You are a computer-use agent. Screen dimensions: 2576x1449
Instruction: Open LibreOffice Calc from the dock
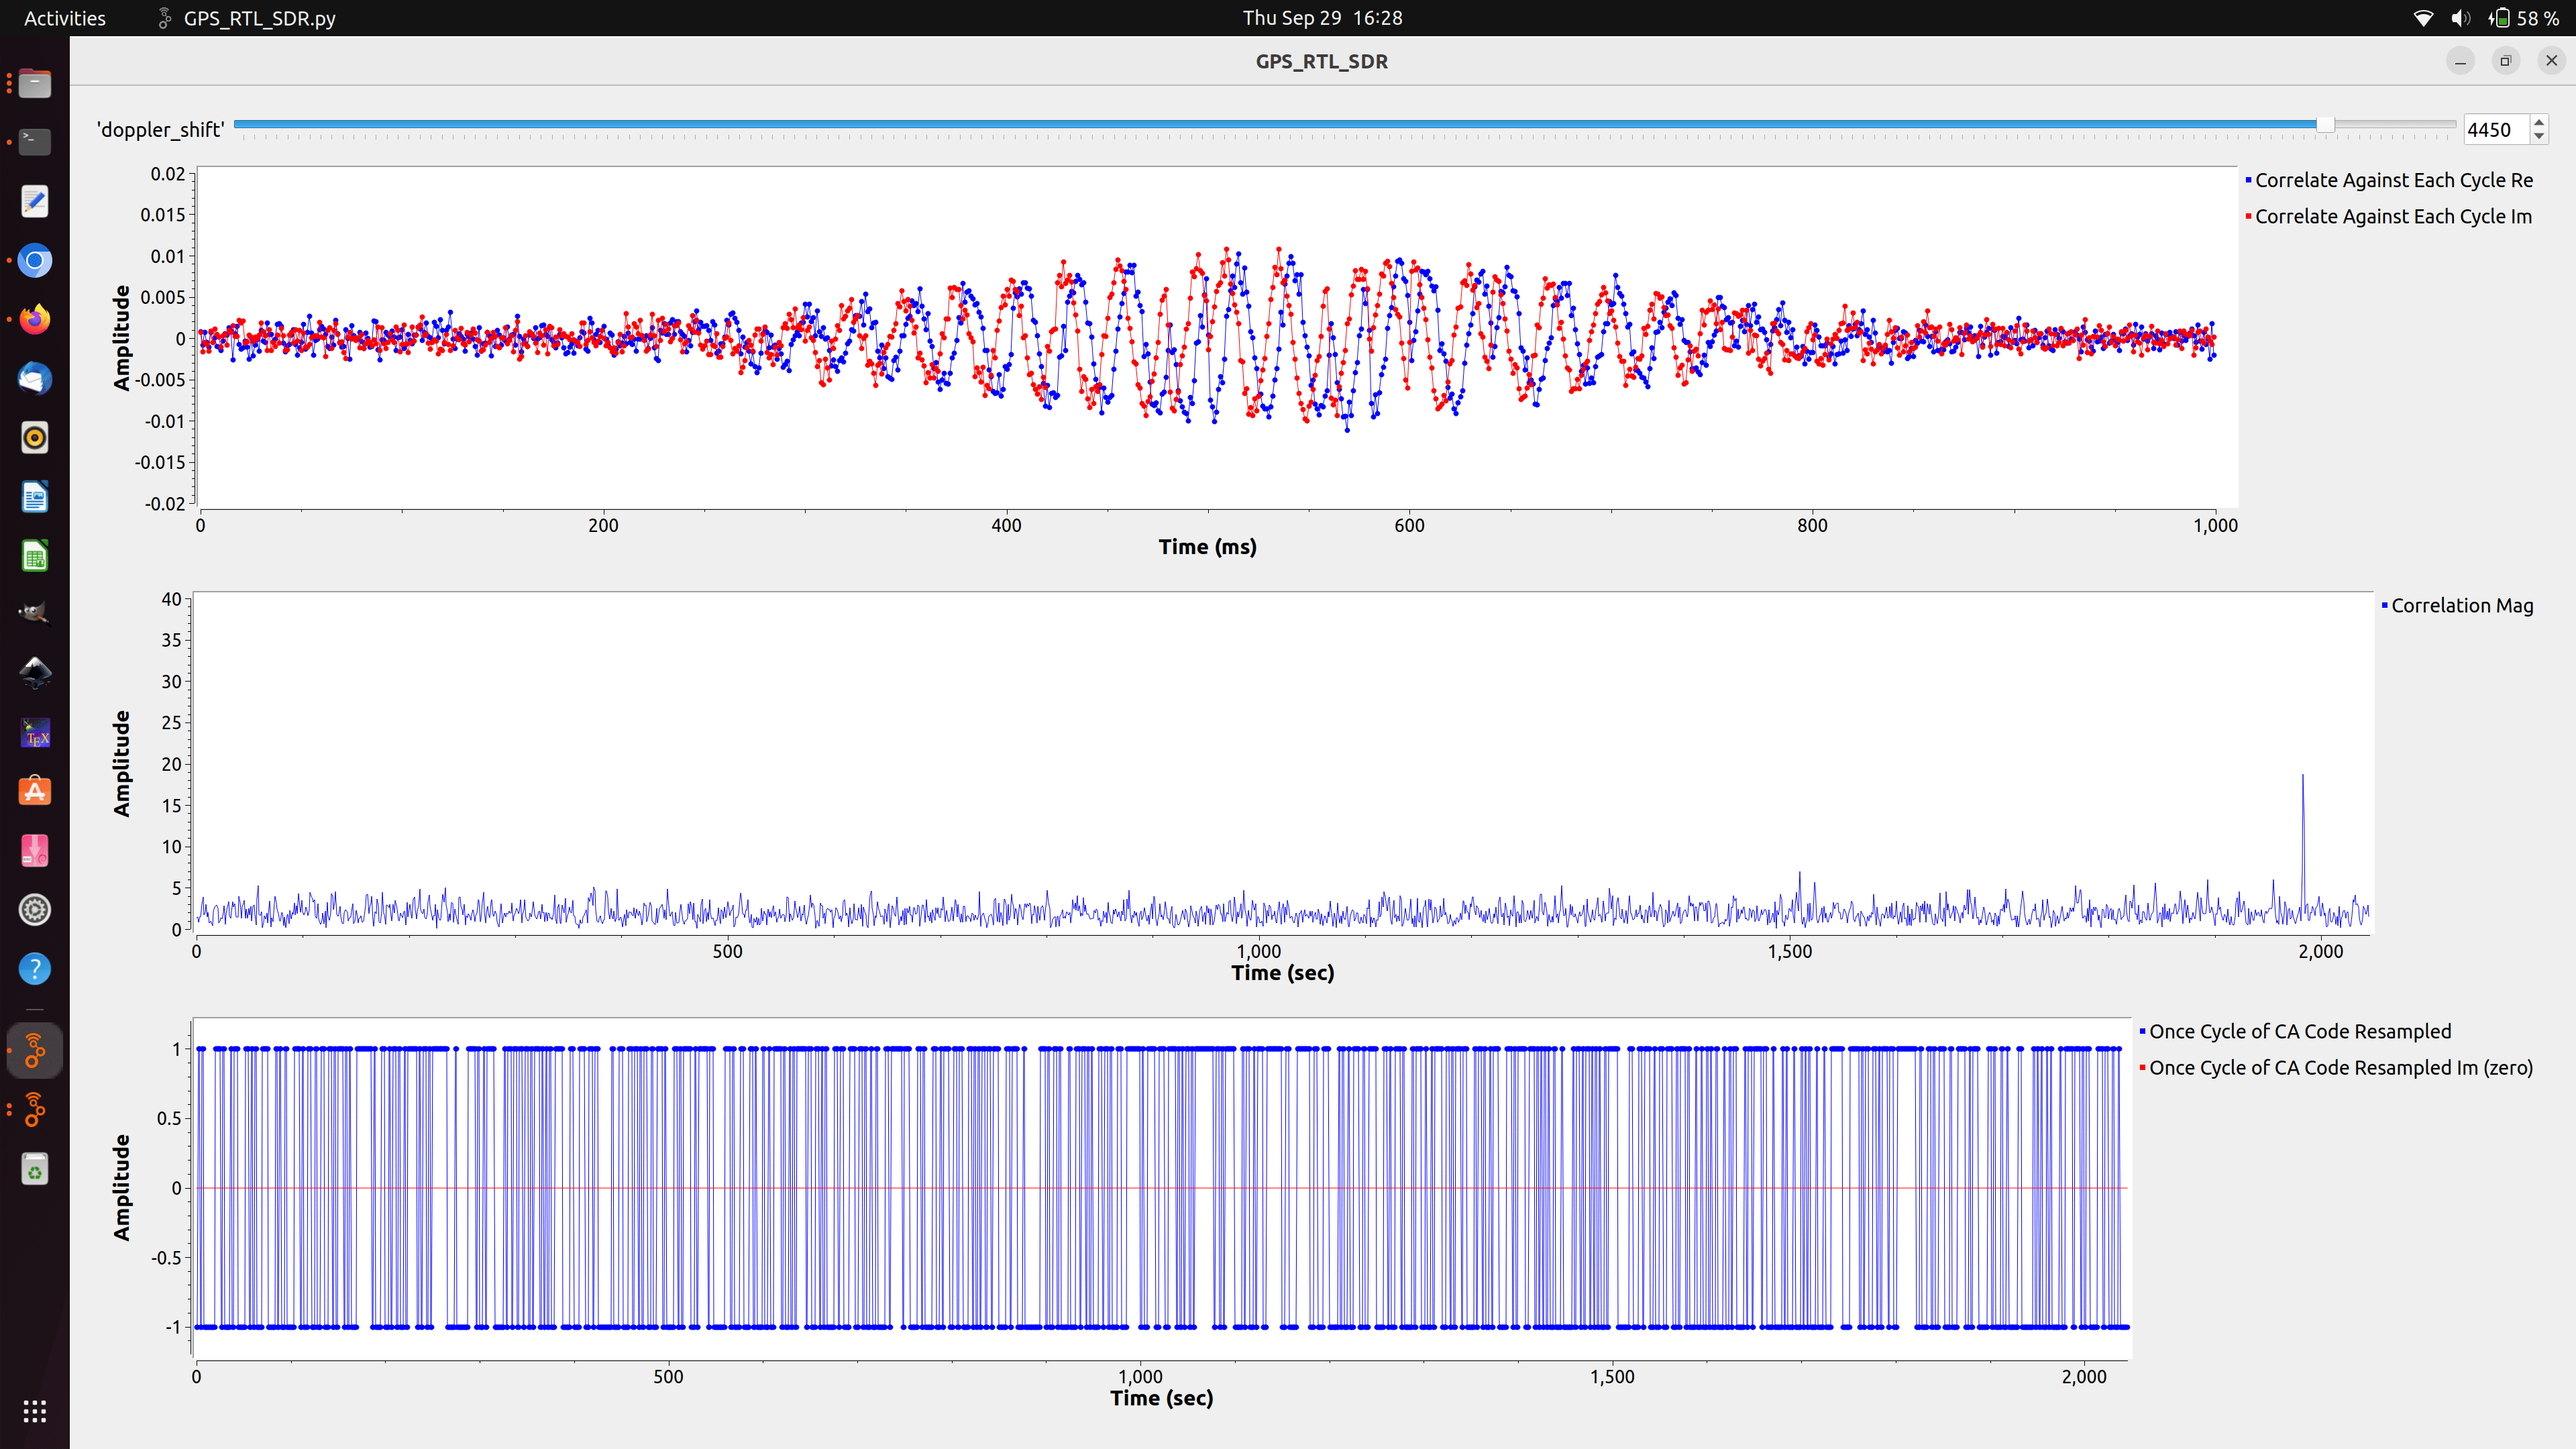click(35, 556)
